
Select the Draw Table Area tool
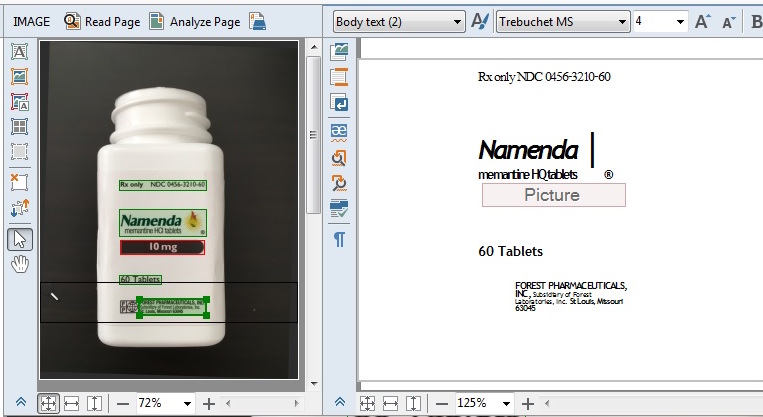coord(19,127)
